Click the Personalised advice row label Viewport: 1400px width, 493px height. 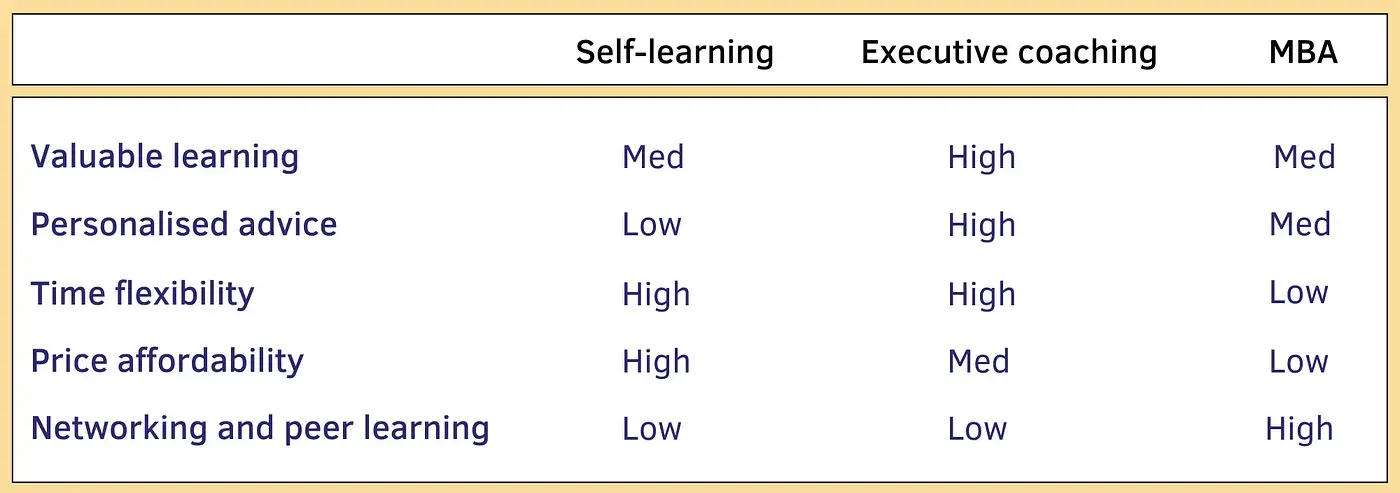(184, 224)
